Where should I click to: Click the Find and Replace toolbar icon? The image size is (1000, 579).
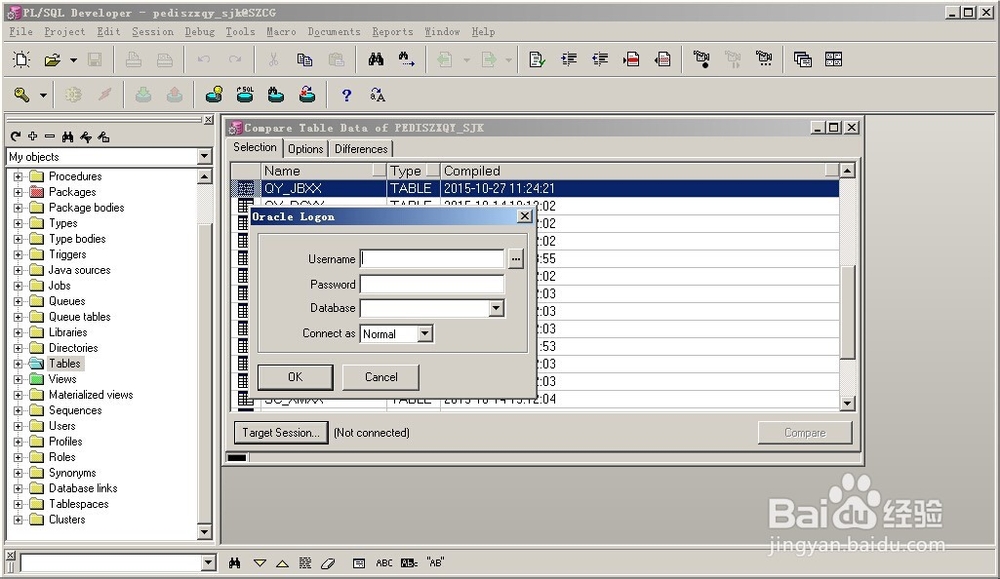[x=406, y=60]
